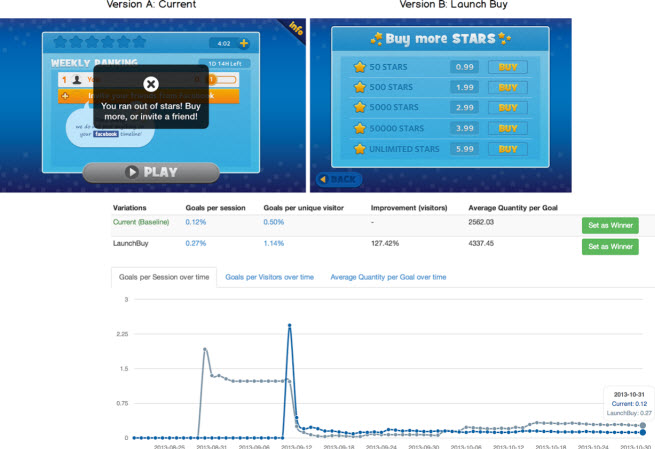
Task: Open the 0.12% goals per session value
Action: click(195, 222)
